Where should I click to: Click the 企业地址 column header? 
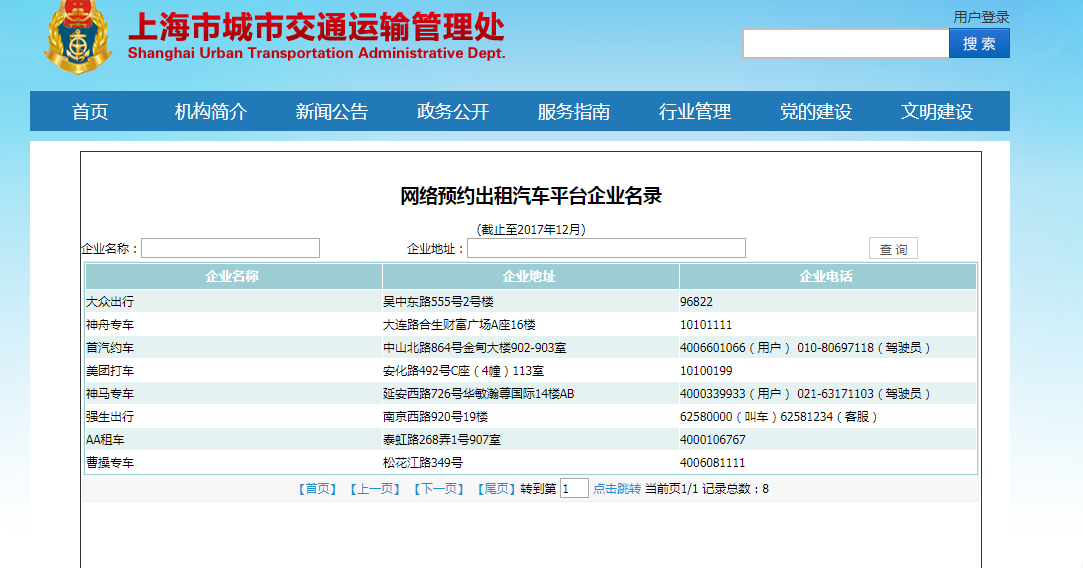[x=530, y=276]
